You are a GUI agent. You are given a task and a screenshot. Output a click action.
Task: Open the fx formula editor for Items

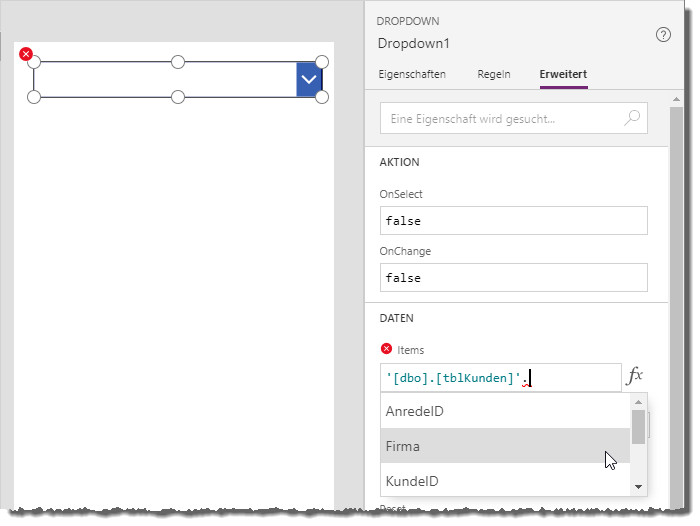point(634,377)
